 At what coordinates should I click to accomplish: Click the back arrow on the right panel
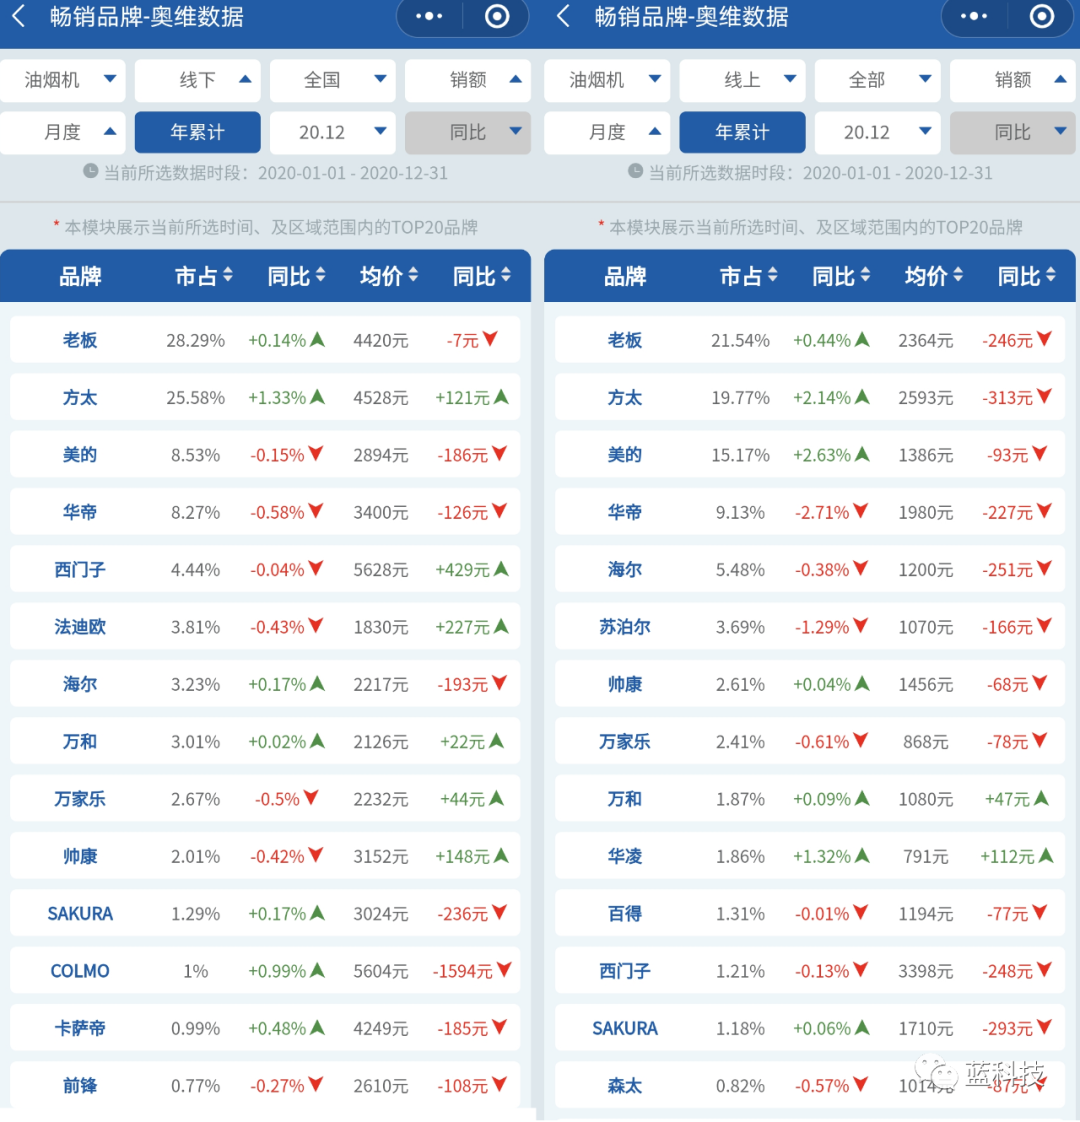[562, 17]
